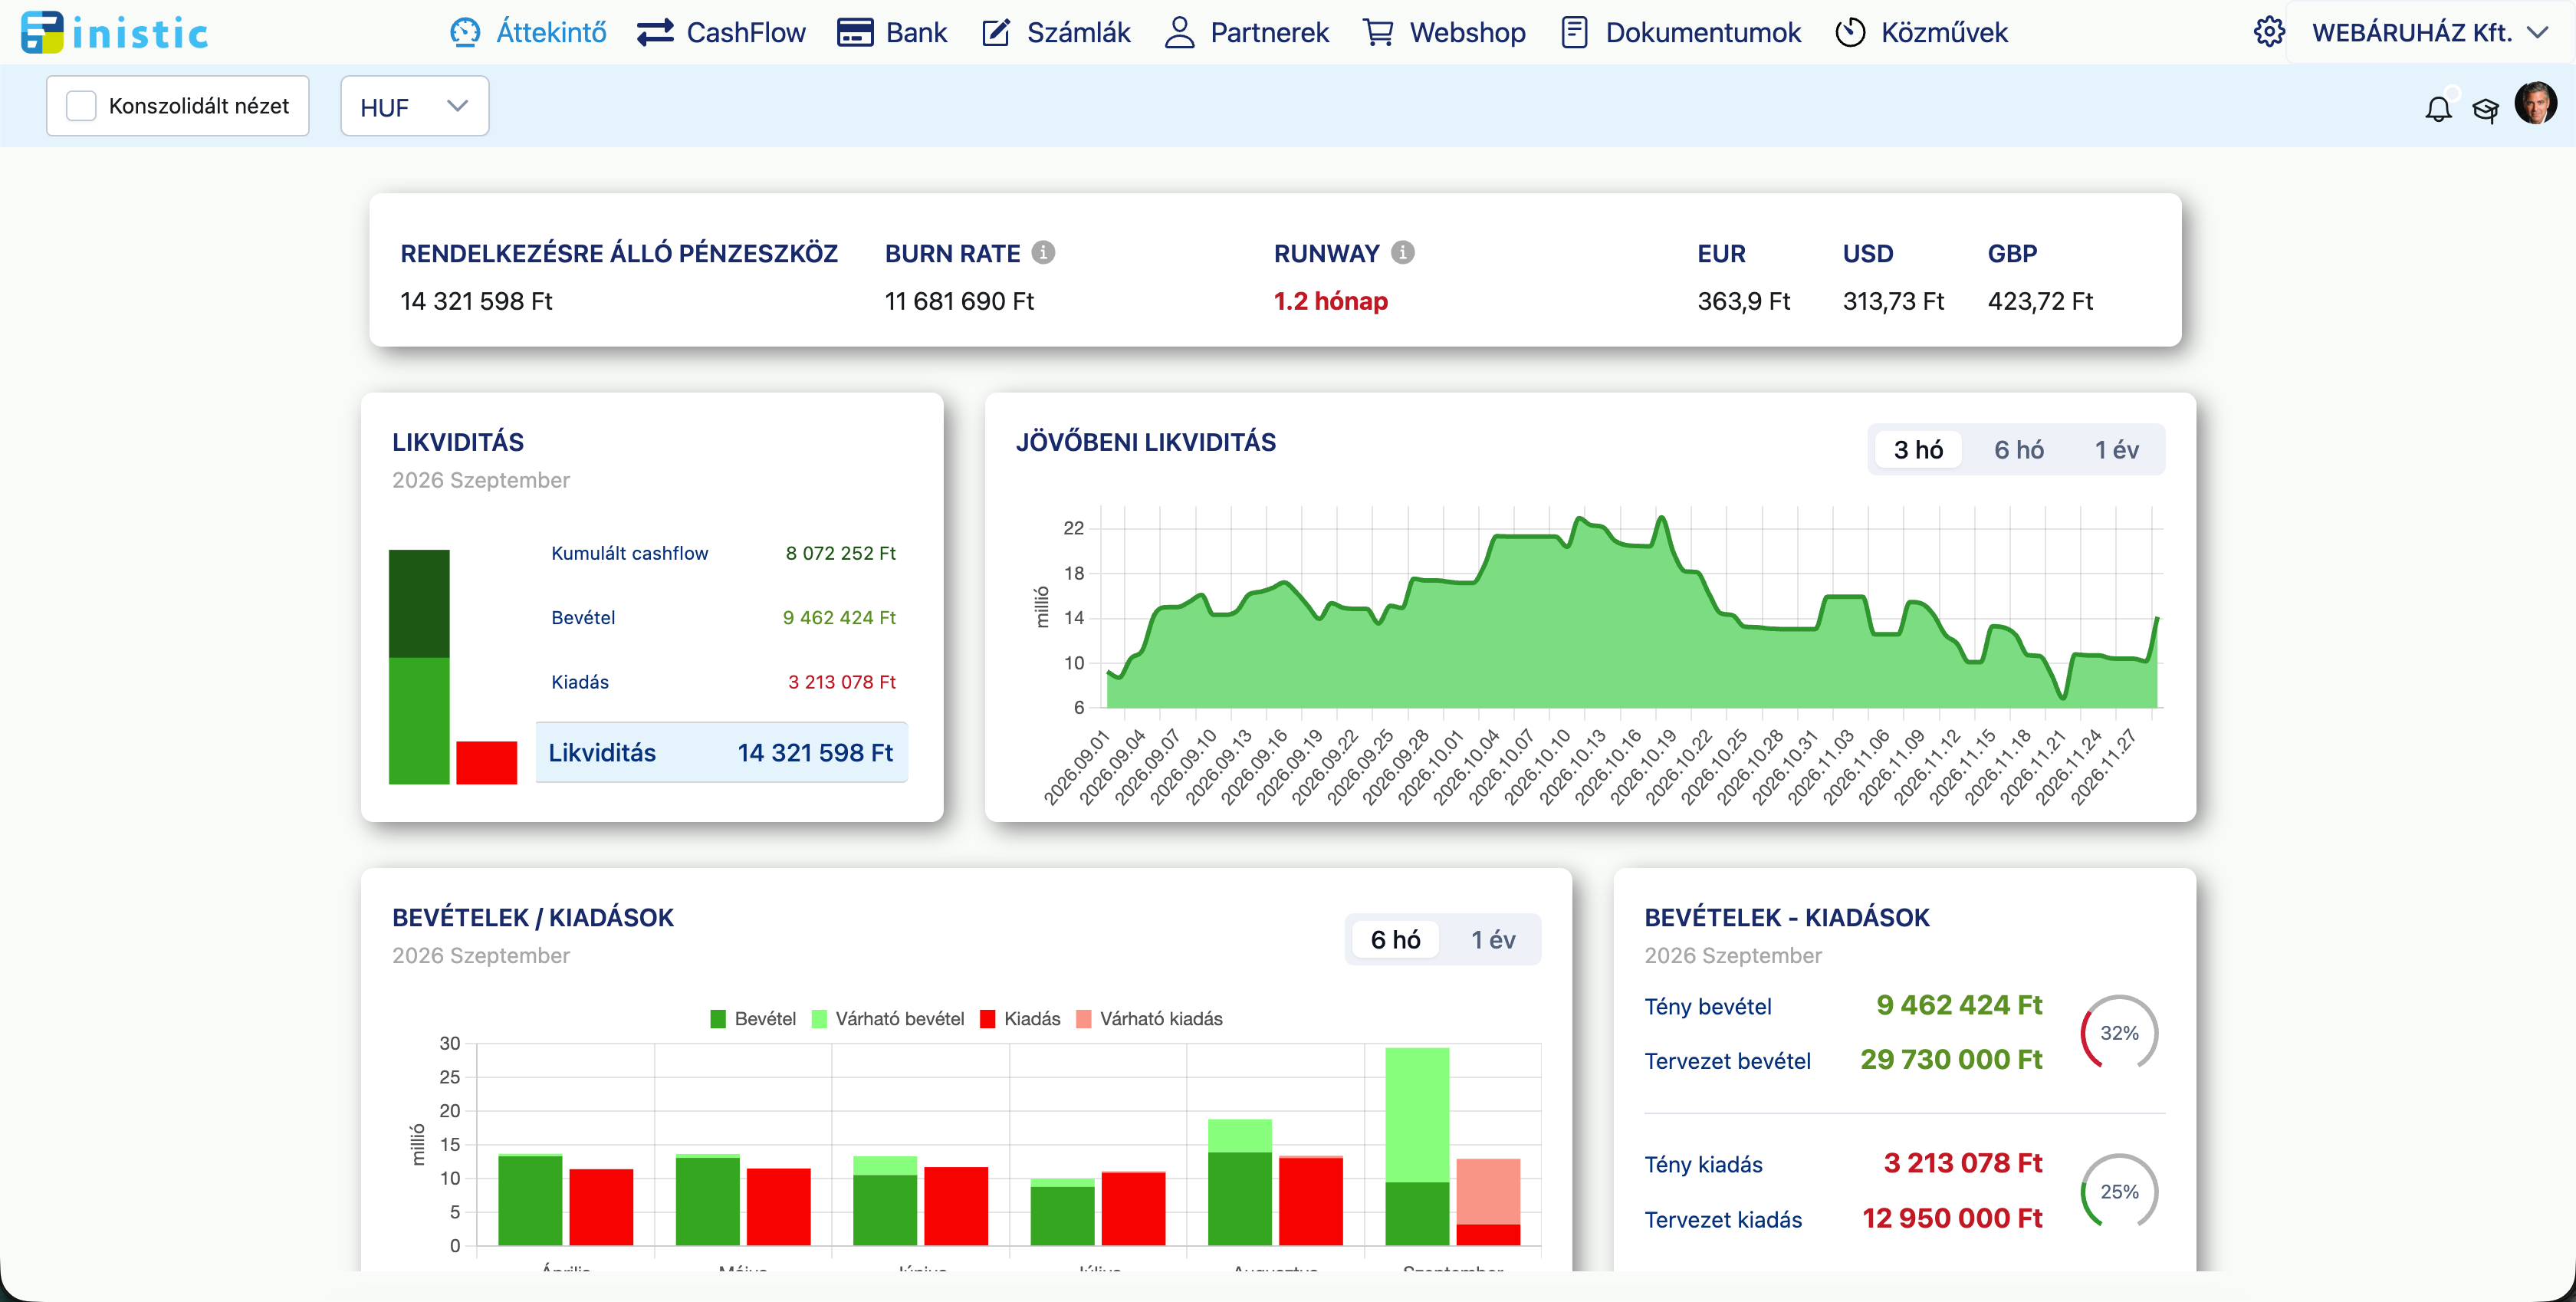This screenshot has height=1302, width=2576.
Task: Click the Partnerek person icon
Action: (1180, 33)
